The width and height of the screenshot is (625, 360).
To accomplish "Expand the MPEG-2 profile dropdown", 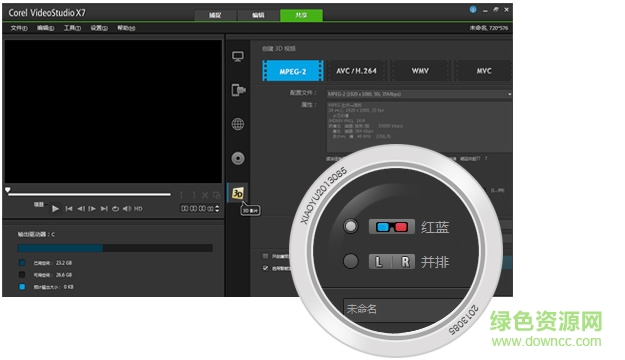I will coord(419,94).
